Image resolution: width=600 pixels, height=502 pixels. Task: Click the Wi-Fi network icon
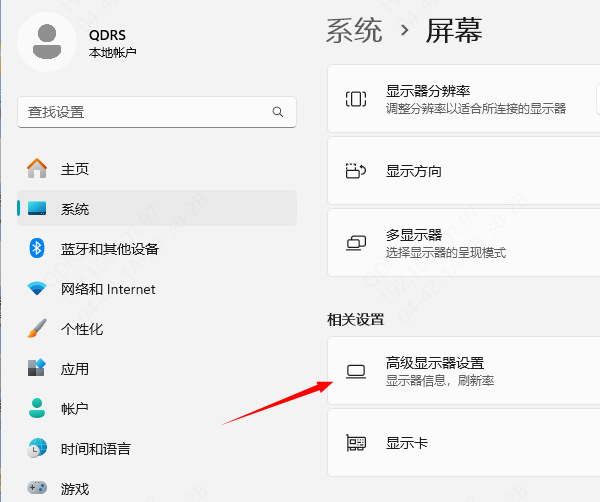(x=37, y=288)
